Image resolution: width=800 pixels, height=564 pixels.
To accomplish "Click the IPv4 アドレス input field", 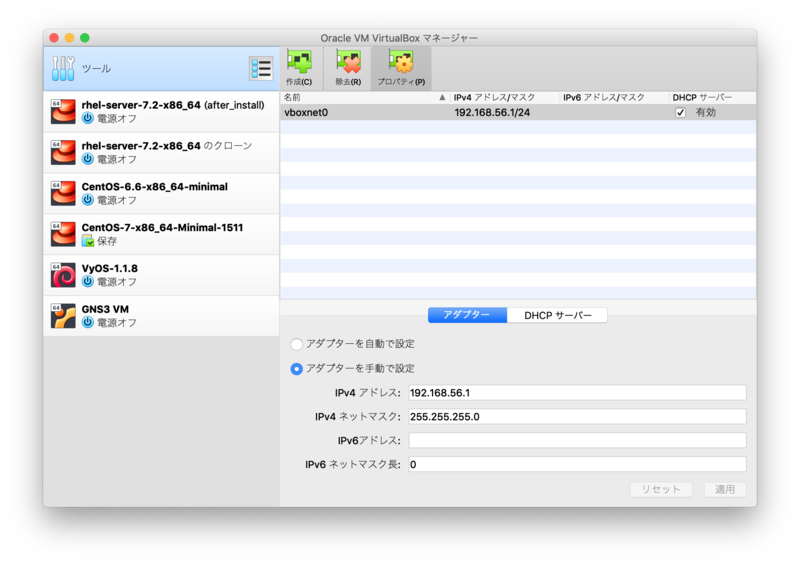I will coord(577,393).
